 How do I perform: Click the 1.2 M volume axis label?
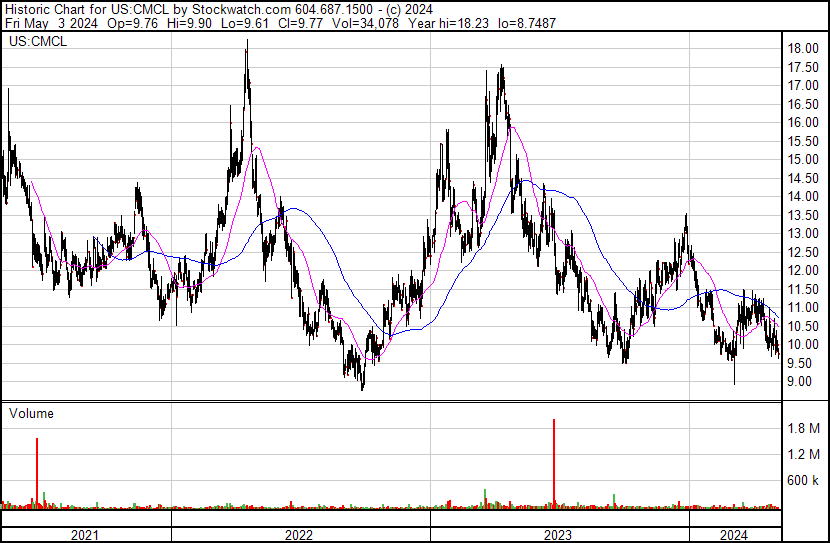click(x=804, y=454)
